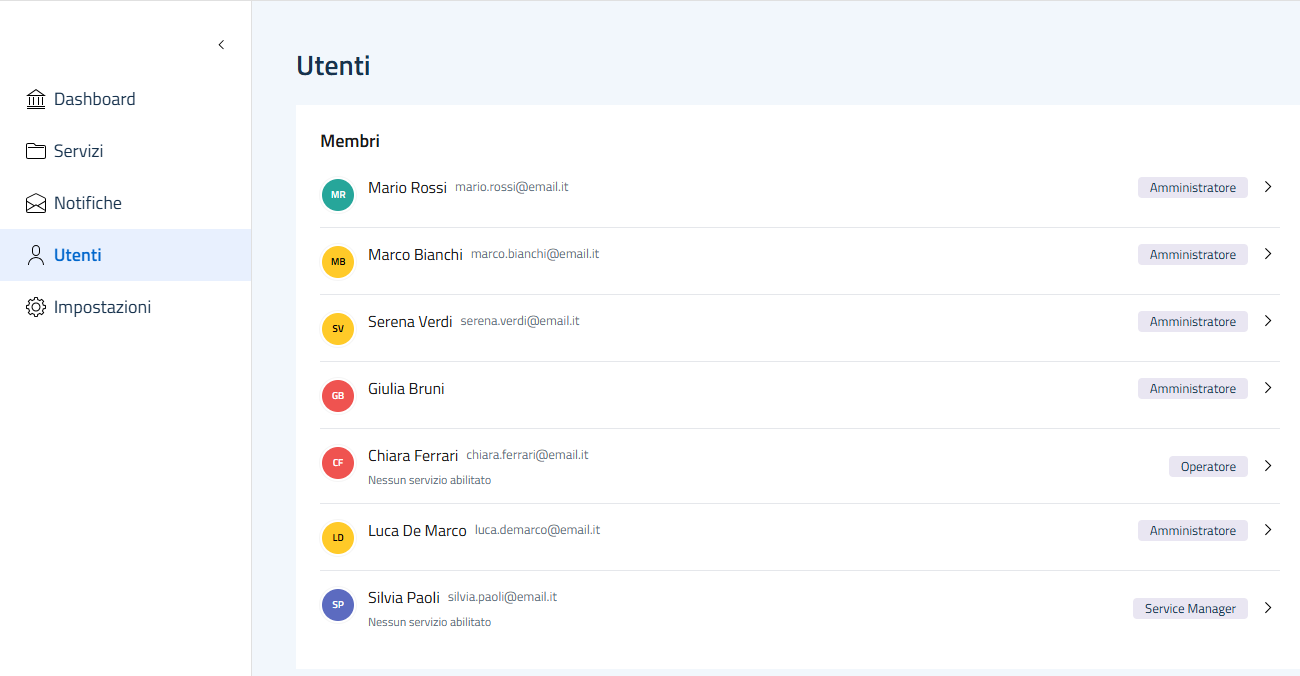Select the LD avatar thumbnail
The width and height of the screenshot is (1300, 676).
click(x=338, y=538)
